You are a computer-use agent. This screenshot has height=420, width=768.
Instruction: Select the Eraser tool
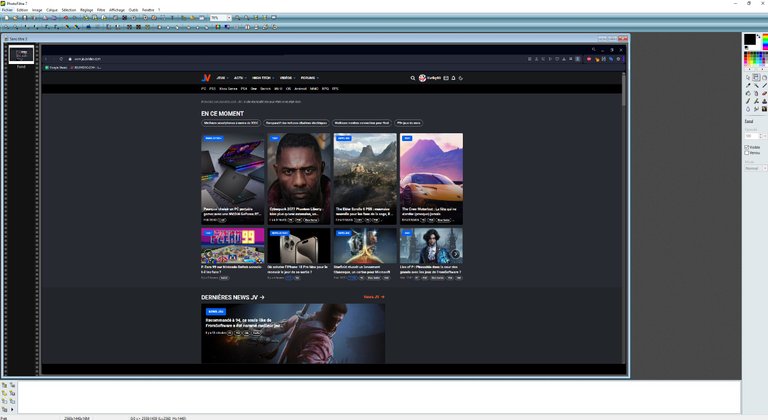click(764, 93)
